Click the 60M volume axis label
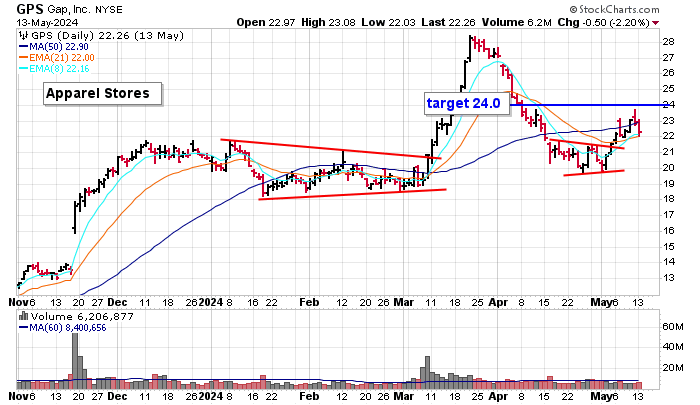Image resolution: width=700 pixels, height=405 pixels. pyautogui.click(x=673, y=327)
